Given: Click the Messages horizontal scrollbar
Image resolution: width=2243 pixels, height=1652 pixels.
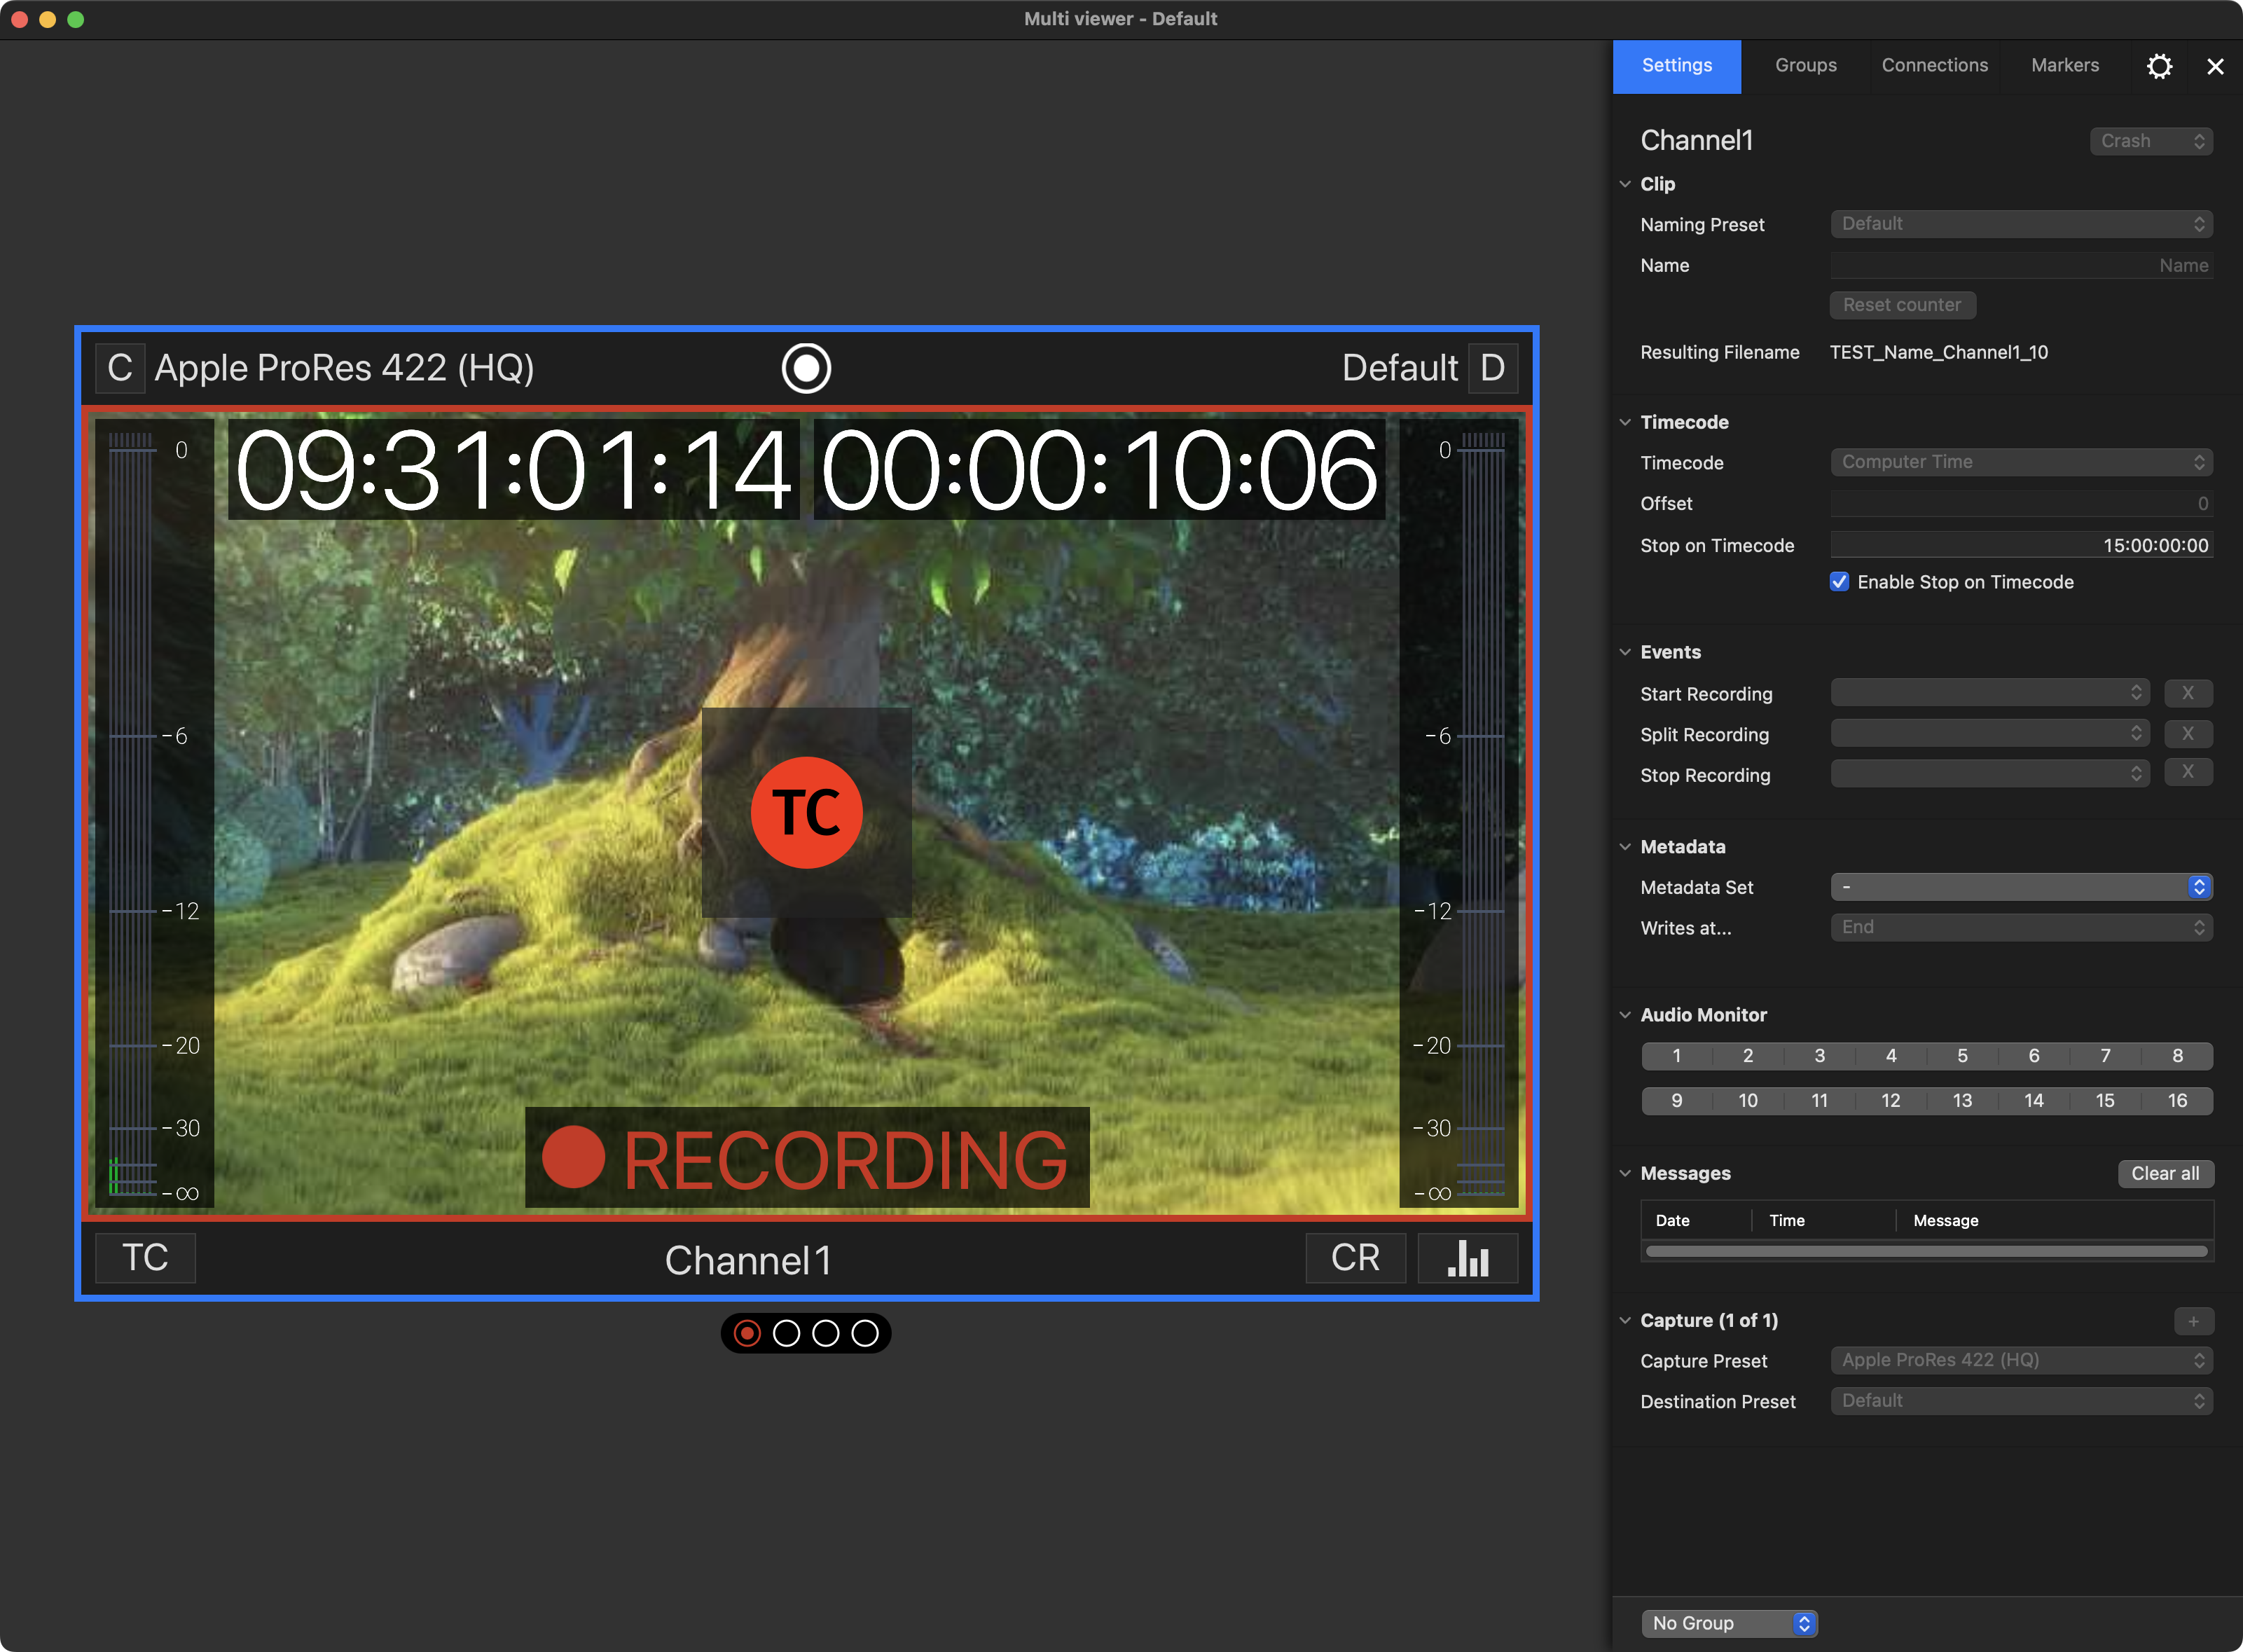Looking at the screenshot, I should click(x=1927, y=1251).
